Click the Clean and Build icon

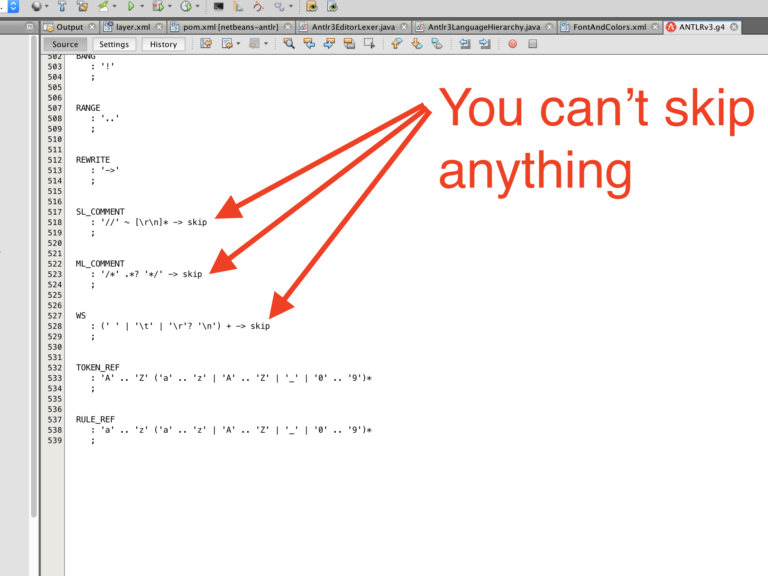(x=82, y=6)
